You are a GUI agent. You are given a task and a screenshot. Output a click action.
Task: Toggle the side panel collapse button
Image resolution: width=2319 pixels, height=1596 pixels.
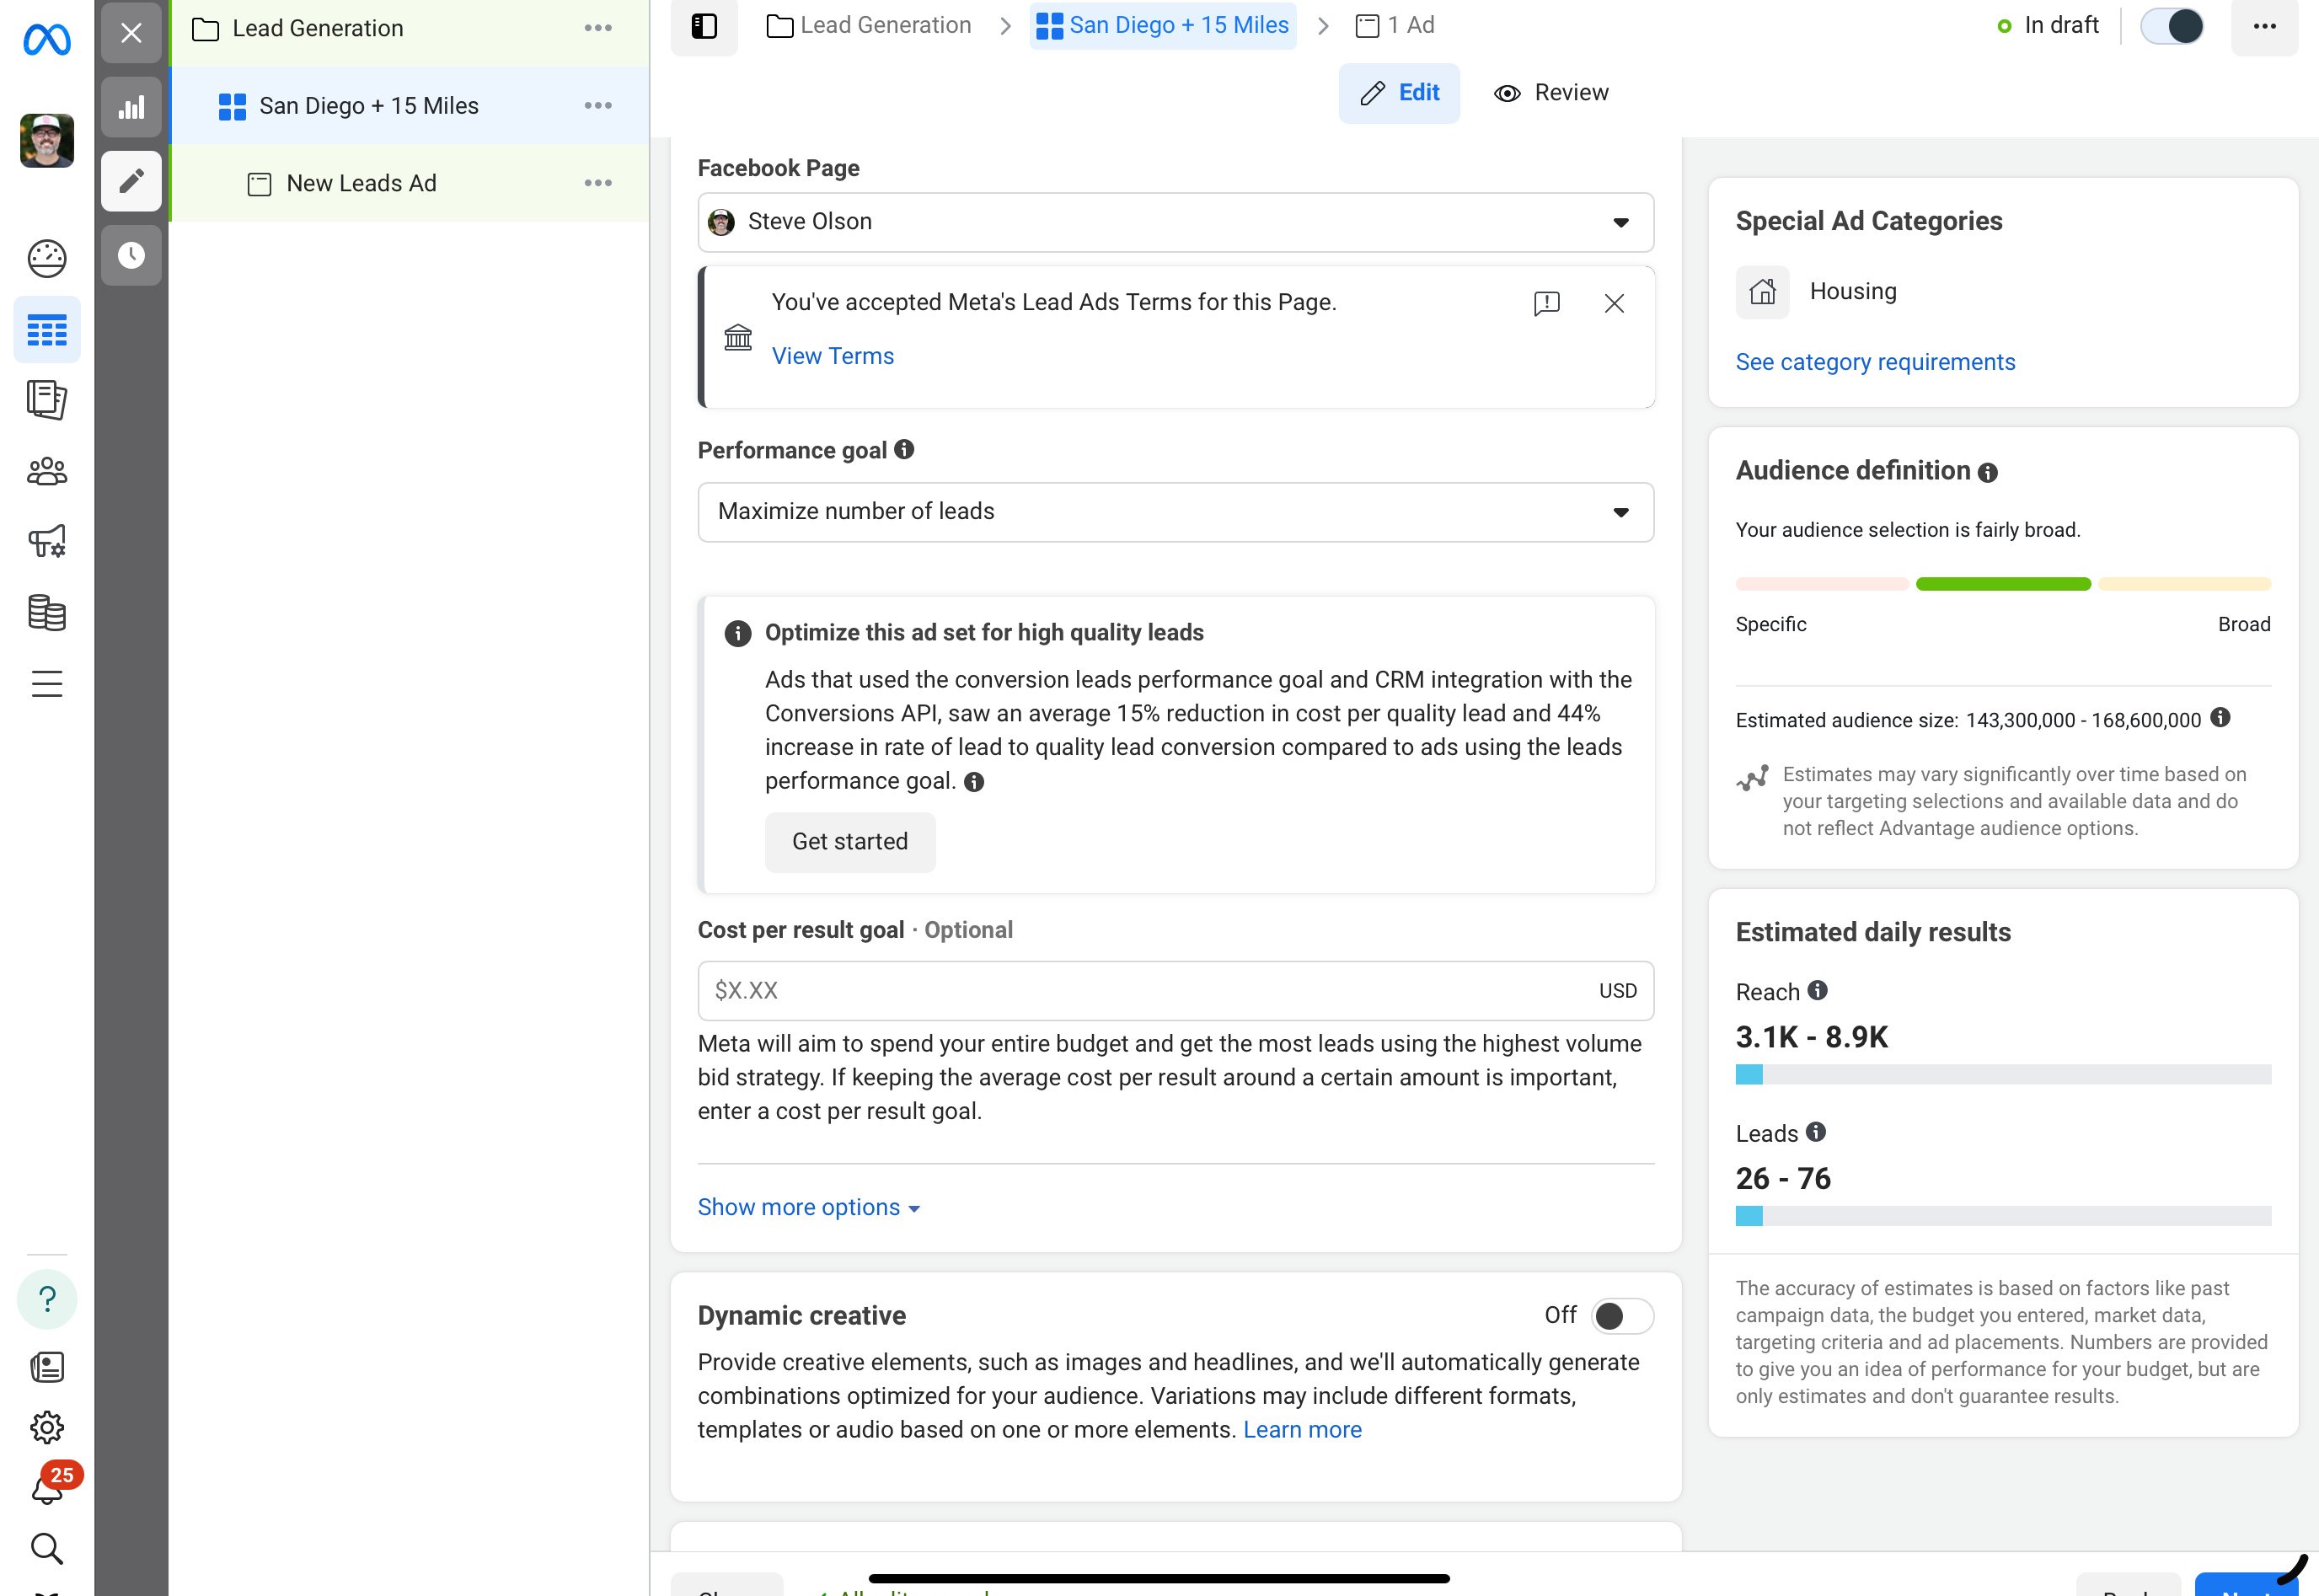point(704,26)
